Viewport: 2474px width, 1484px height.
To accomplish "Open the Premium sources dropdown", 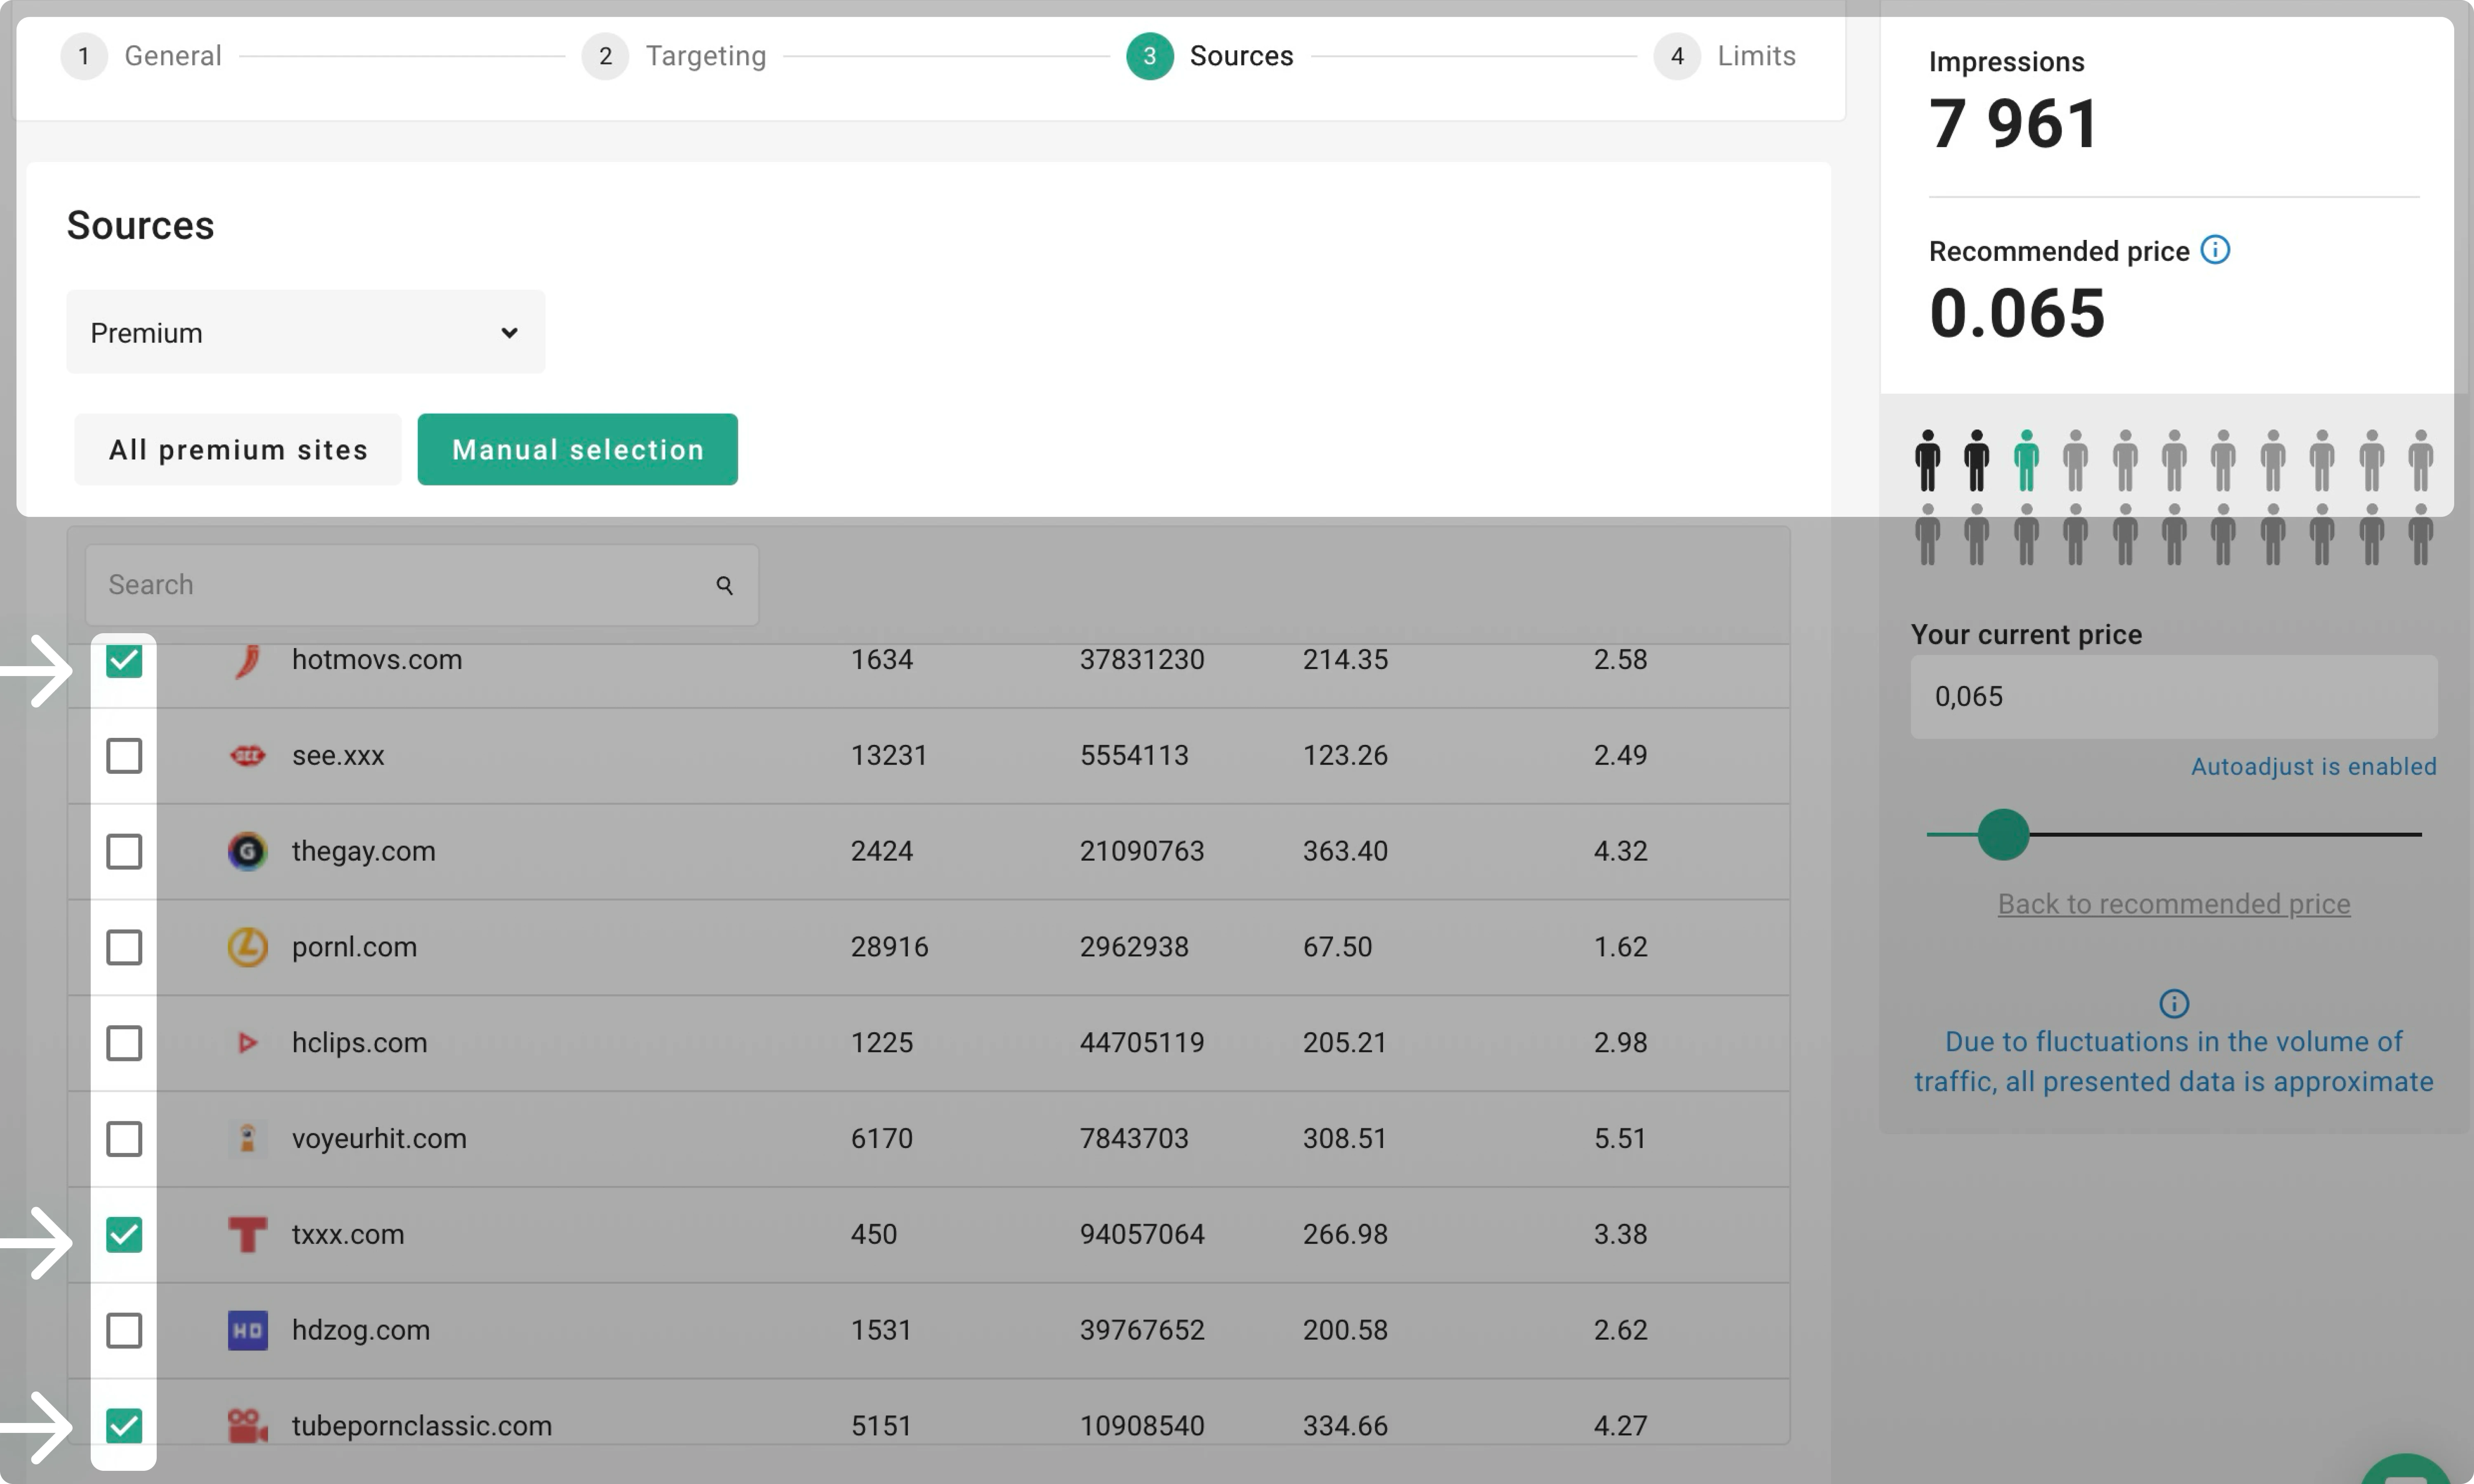I will pyautogui.click(x=305, y=332).
